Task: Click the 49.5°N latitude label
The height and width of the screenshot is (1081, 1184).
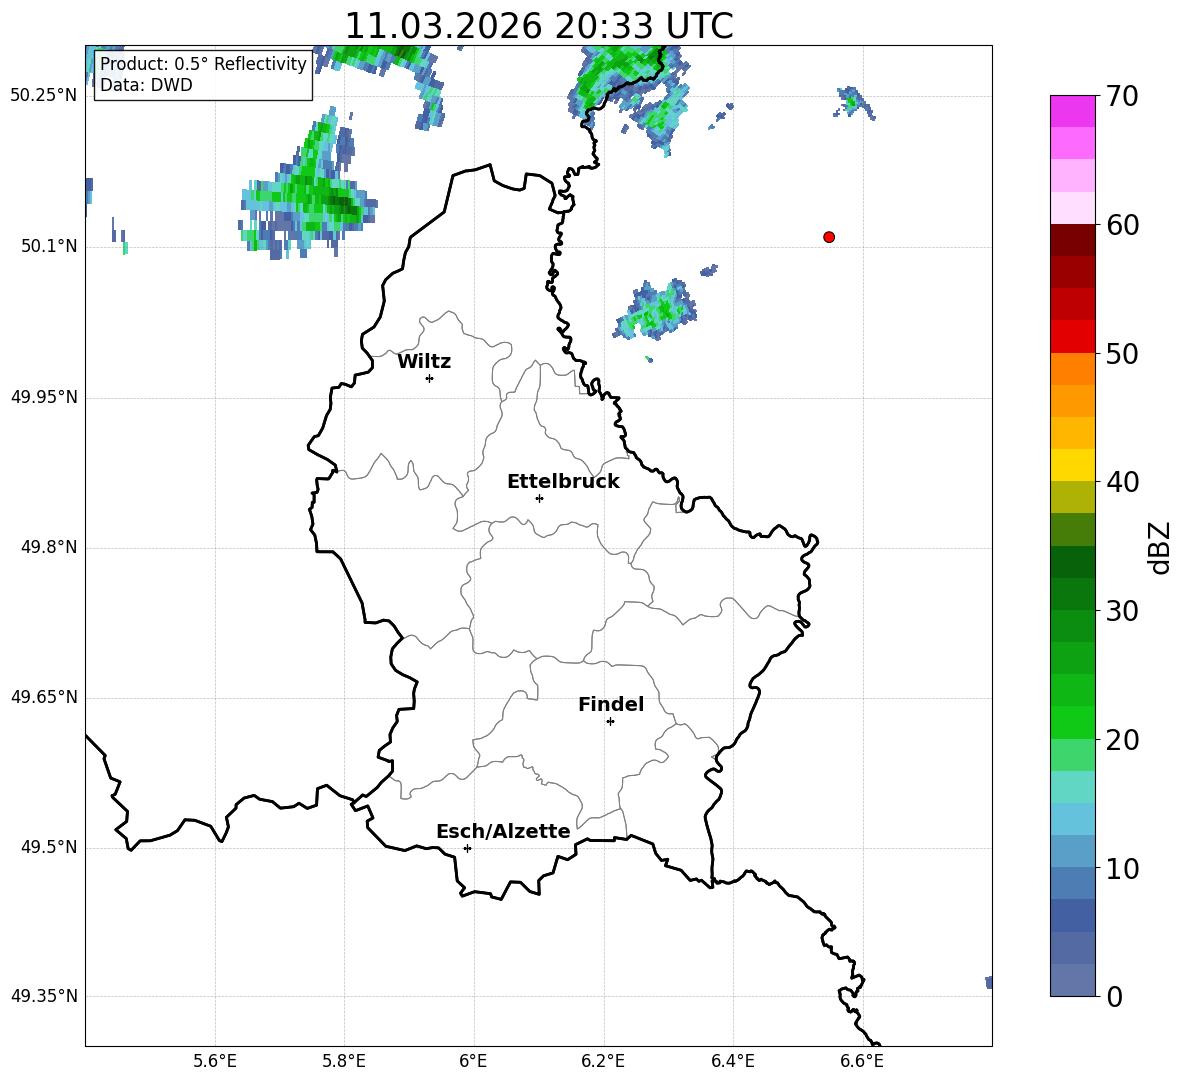Action: (x=49, y=847)
